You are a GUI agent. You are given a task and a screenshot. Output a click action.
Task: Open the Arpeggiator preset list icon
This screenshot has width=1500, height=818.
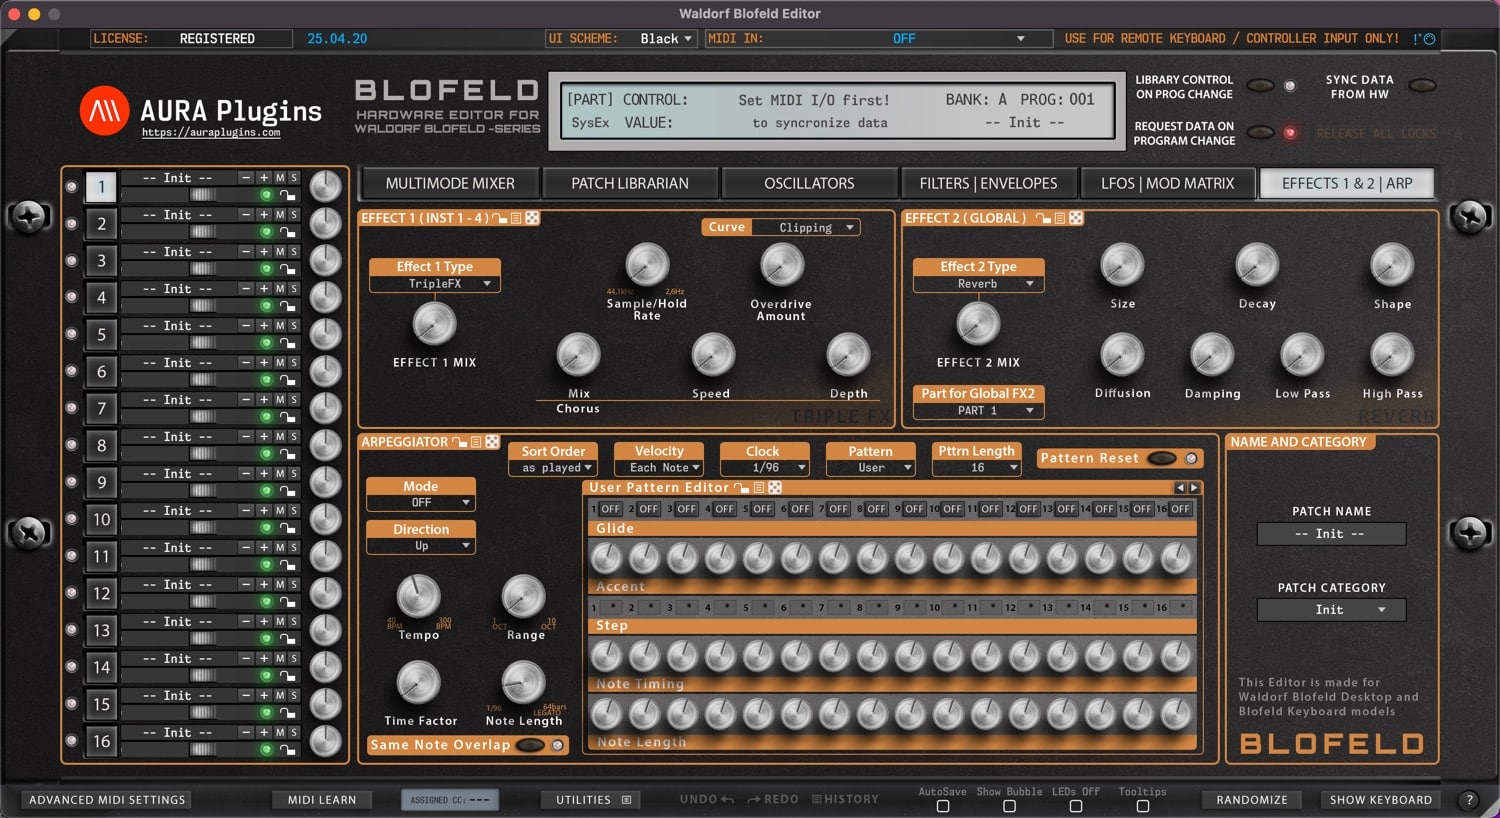476,442
